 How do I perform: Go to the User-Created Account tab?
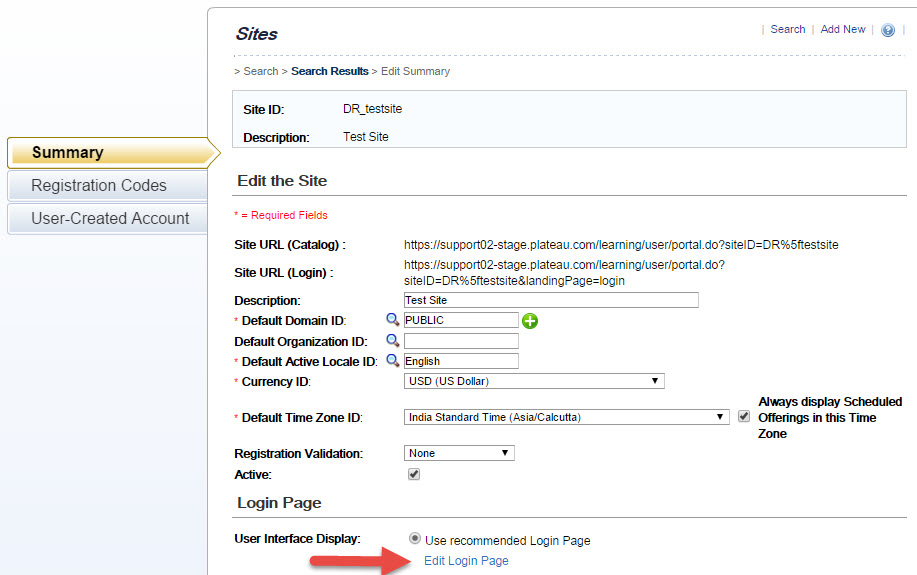(x=107, y=218)
